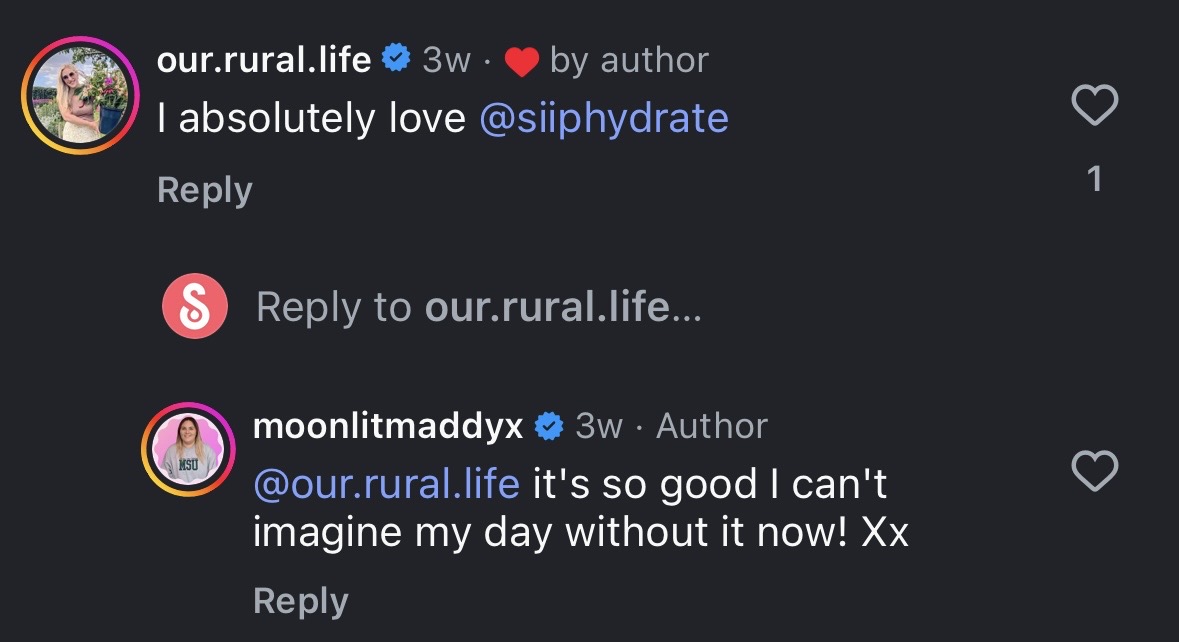Viewport: 1179px width, 642px height.
Task: Click the our.rural.life username
Action: pos(264,60)
